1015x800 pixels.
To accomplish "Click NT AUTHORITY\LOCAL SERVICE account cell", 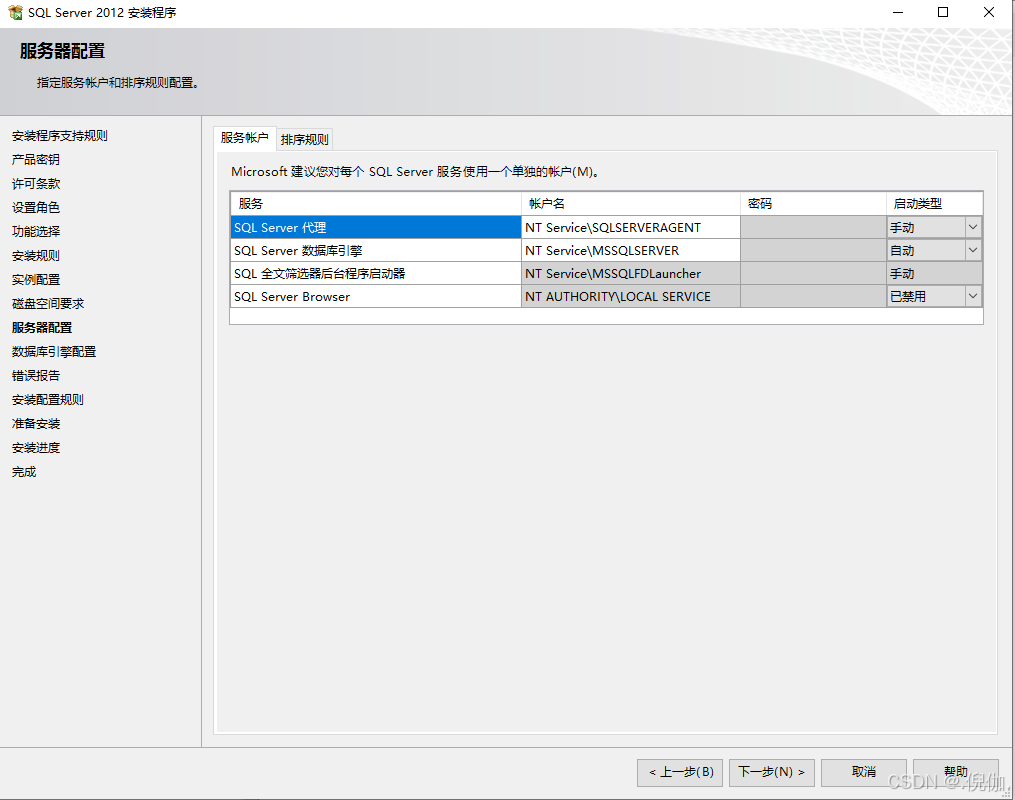I will pos(630,296).
